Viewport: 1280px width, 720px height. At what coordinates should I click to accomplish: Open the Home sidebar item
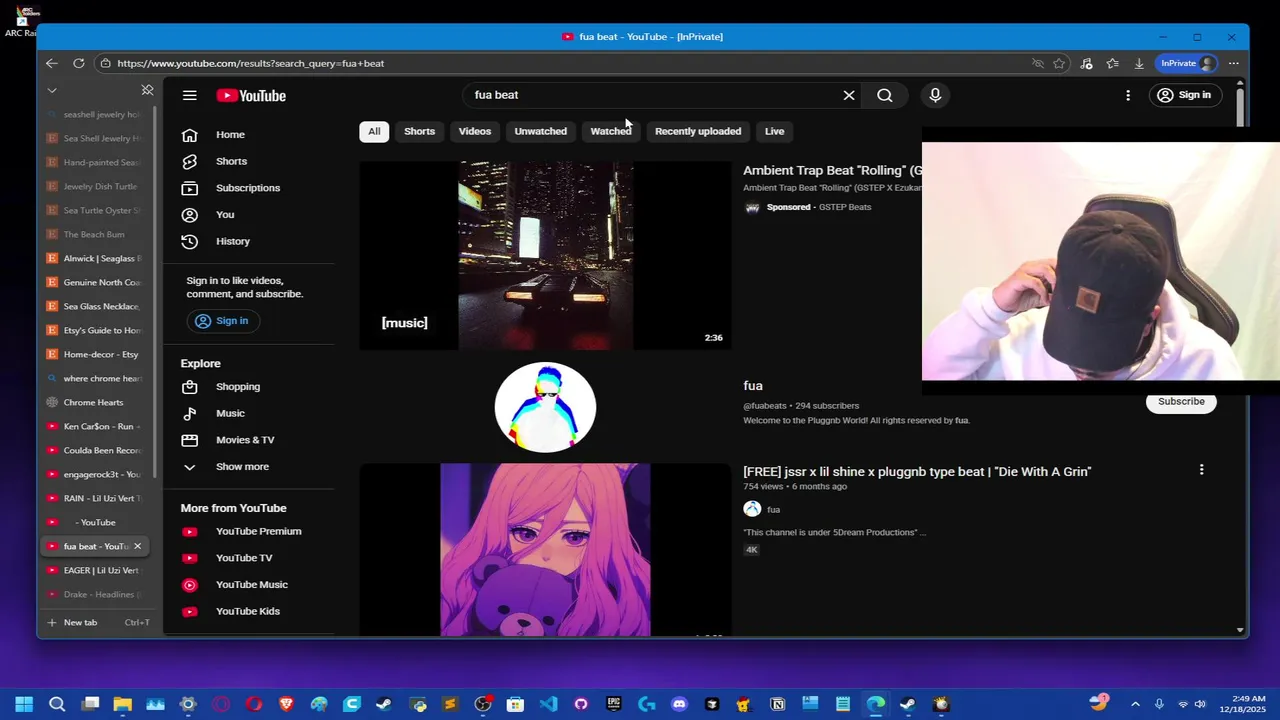tap(248, 134)
